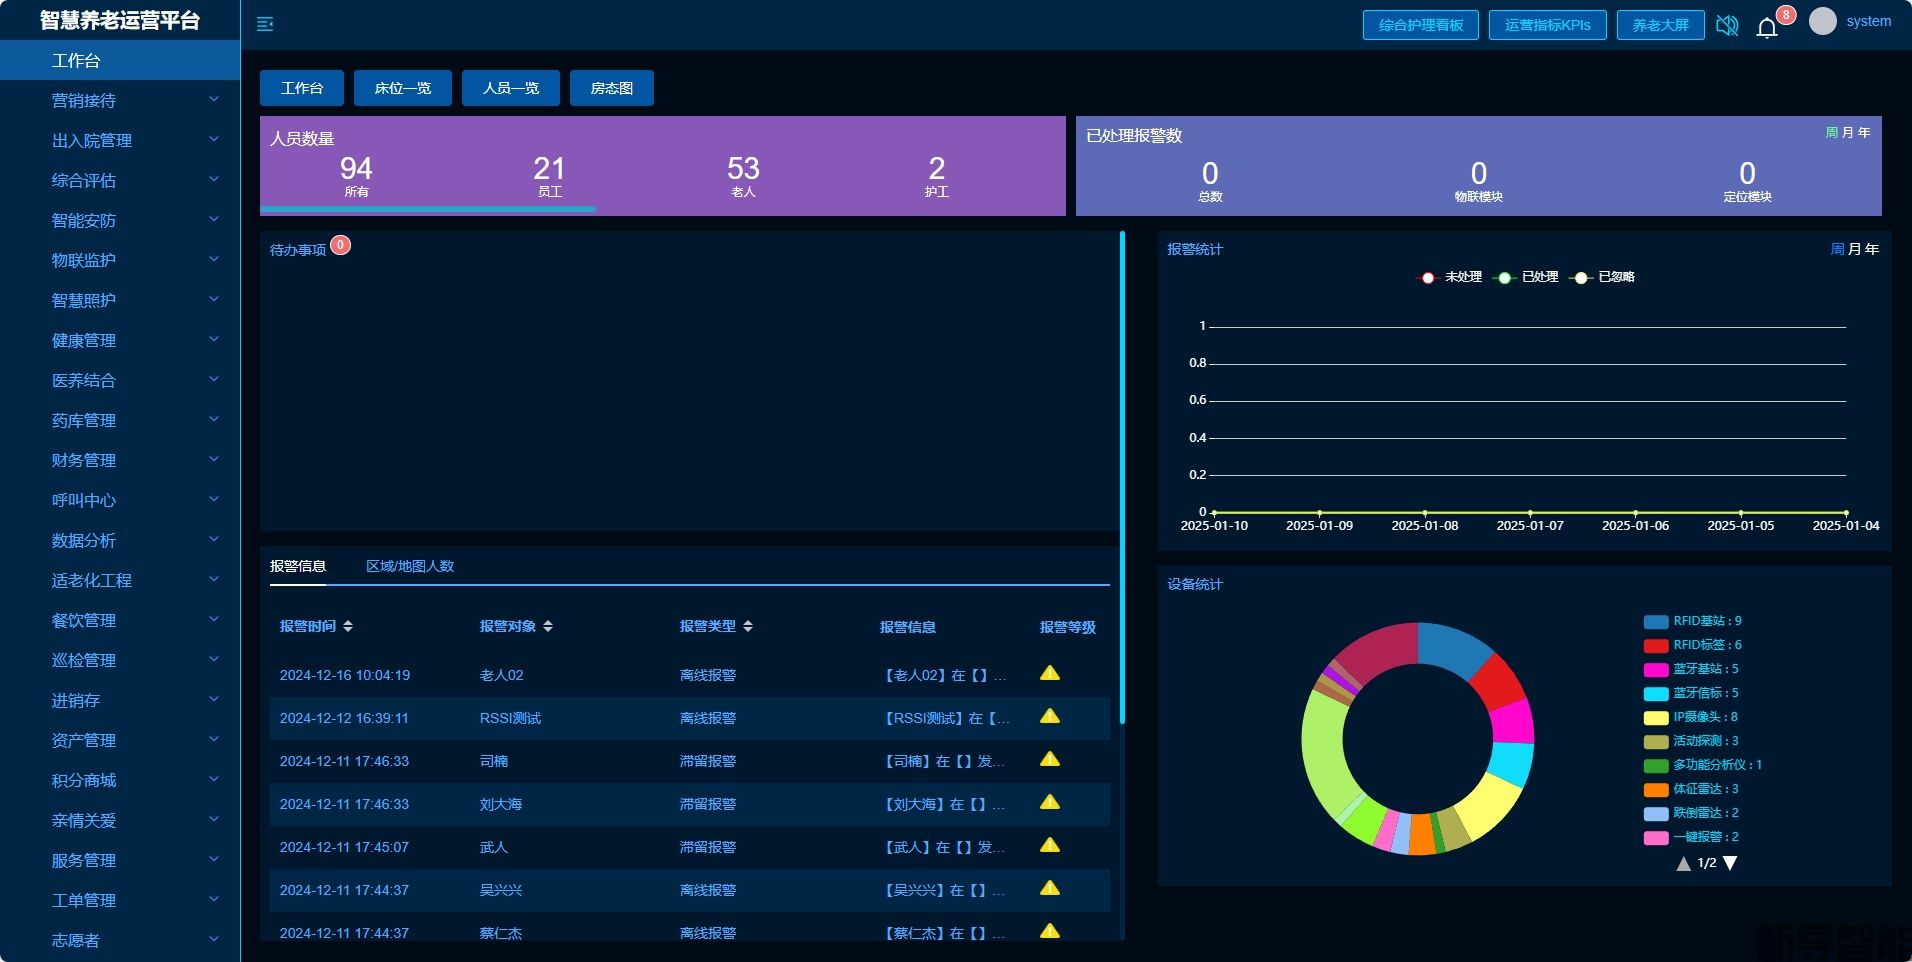1912x962 pixels.
Task: Open the notification bell with 8 alerts
Action: 1767,27
